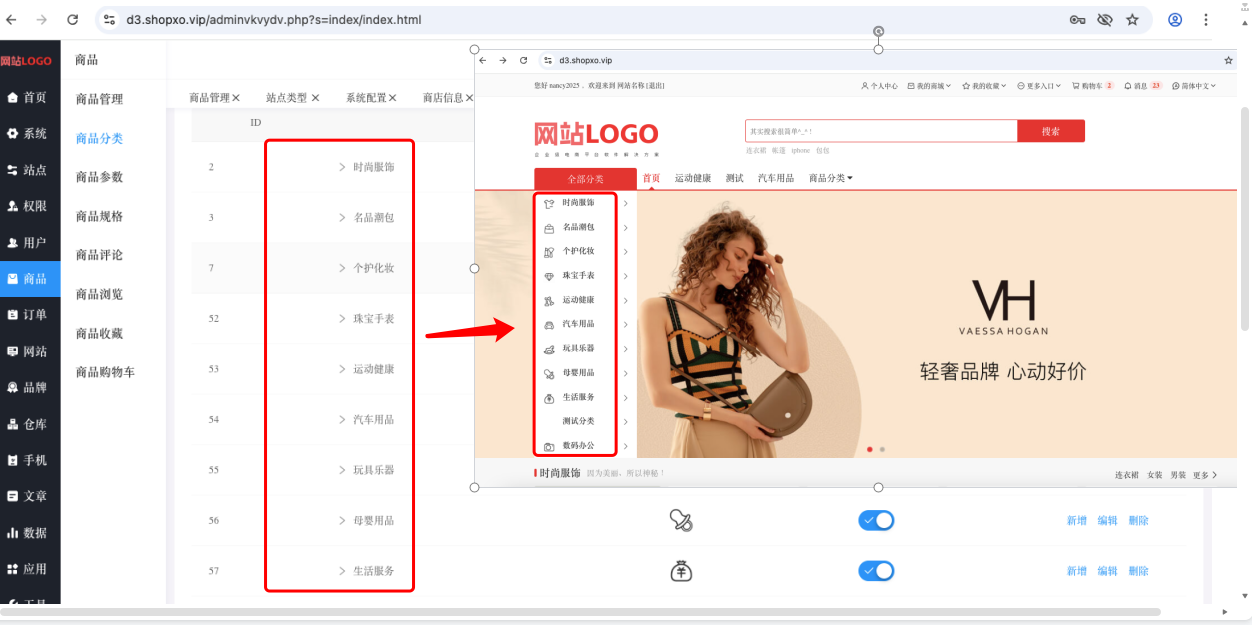The width and height of the screenshot is (1252, 625).
Task: Click the ID cell reading 53
Action: click(x=213, y=369)
